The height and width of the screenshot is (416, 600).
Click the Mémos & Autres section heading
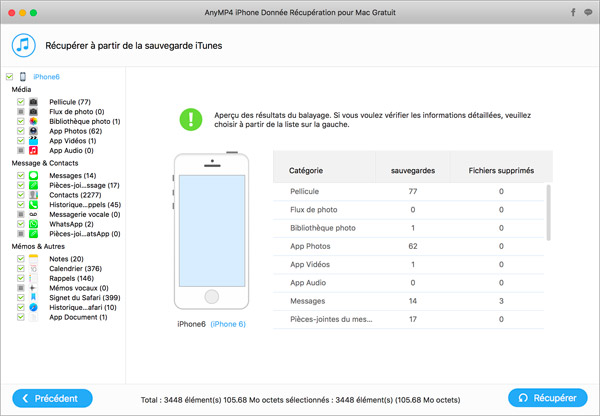[x=38, y=246]
